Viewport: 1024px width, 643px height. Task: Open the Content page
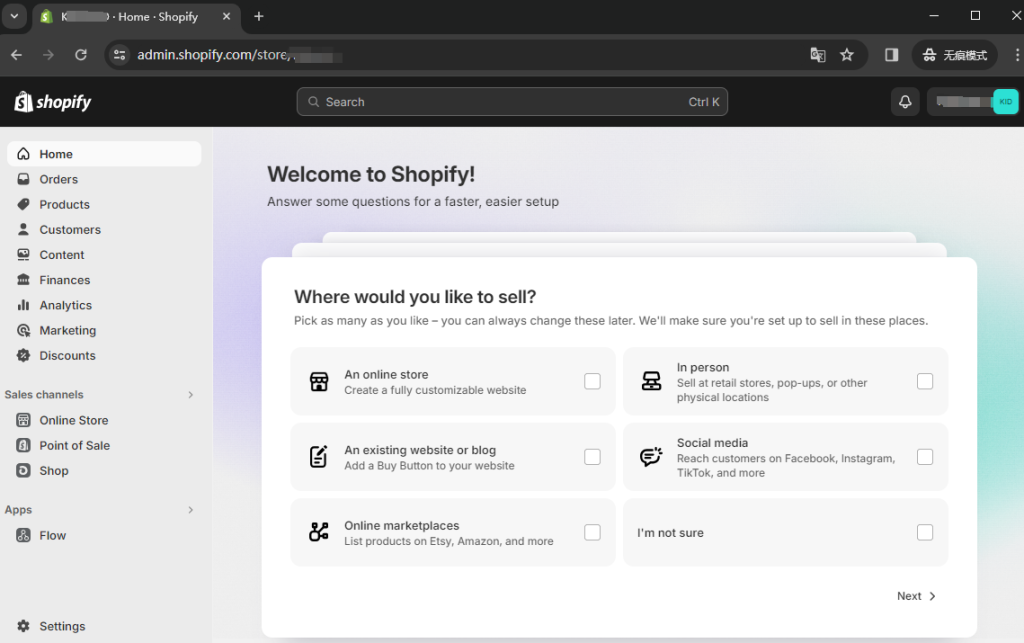coord(104,255)
